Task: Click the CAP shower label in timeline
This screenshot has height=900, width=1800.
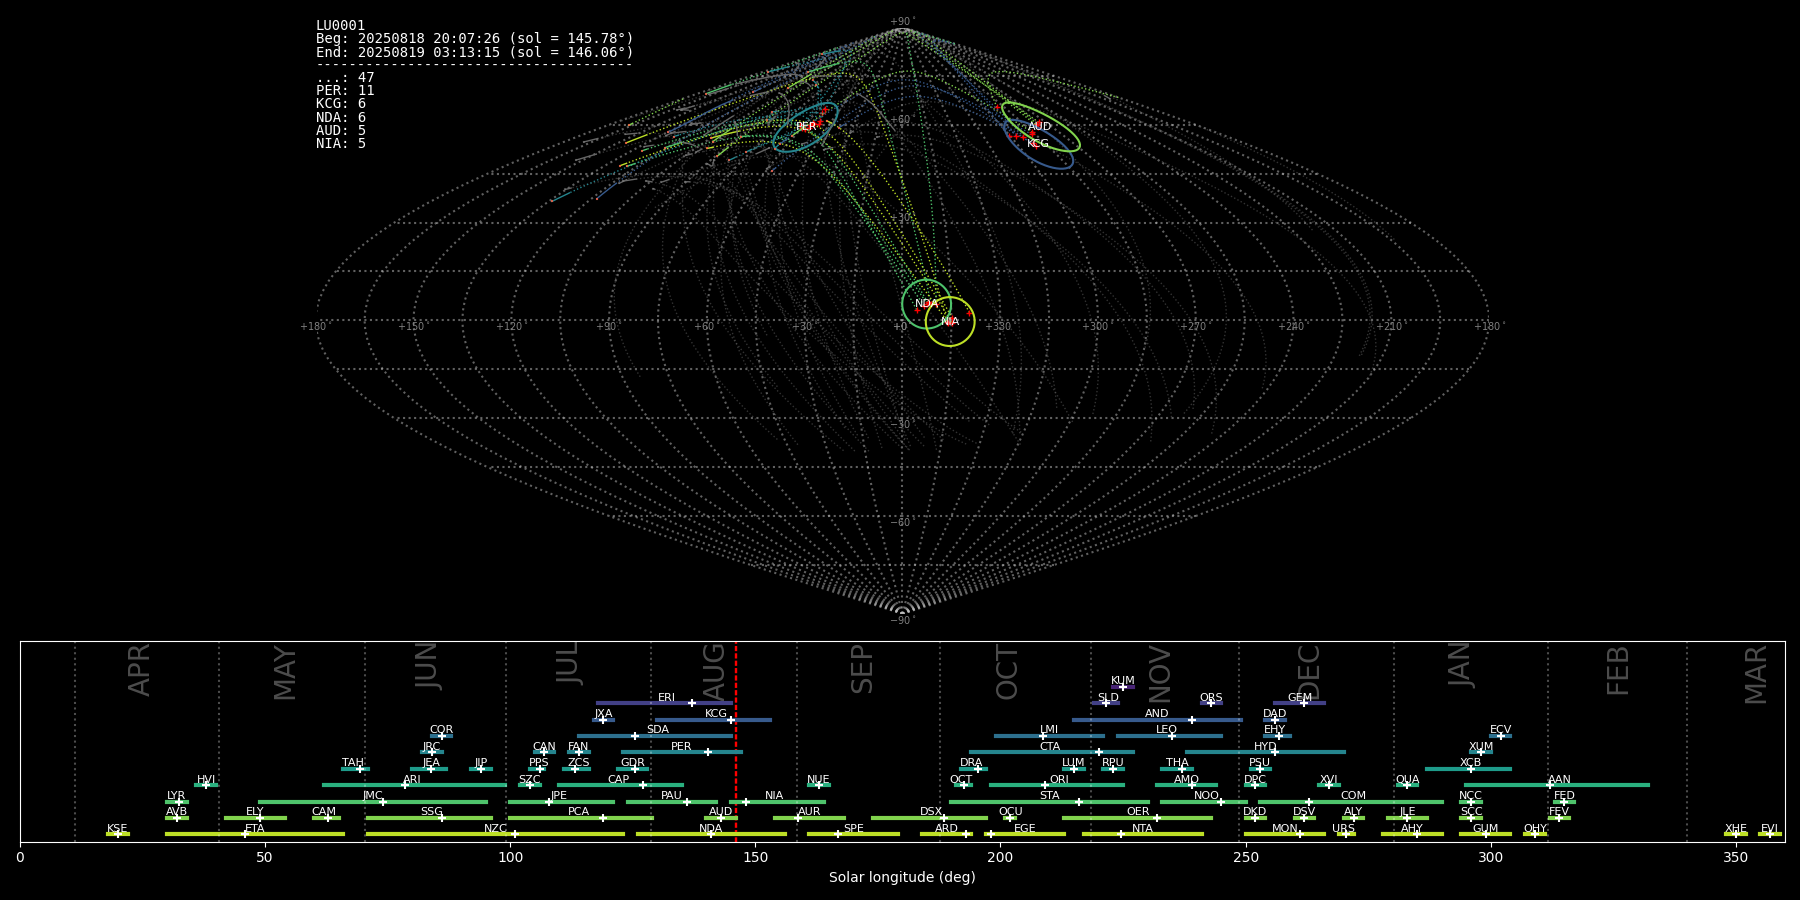Action: (619, 780)
